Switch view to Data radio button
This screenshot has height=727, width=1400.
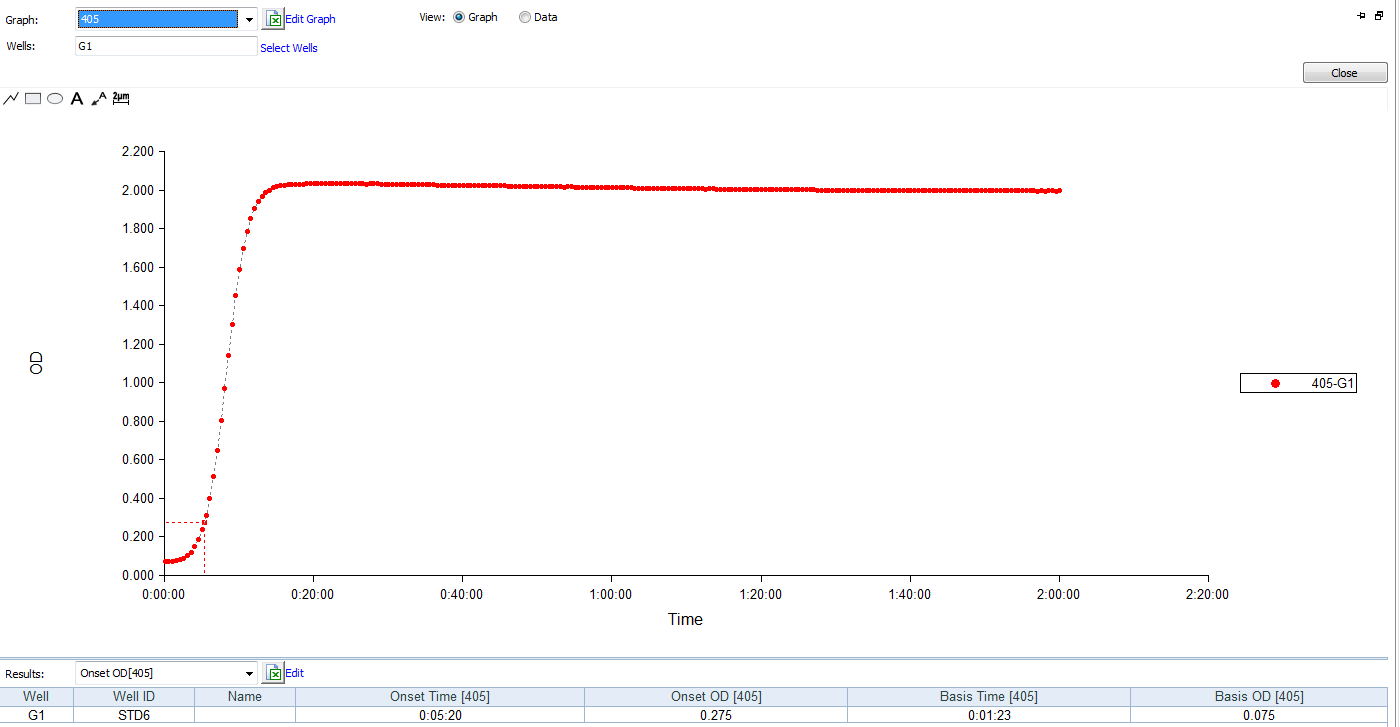(x=525, y=17)
